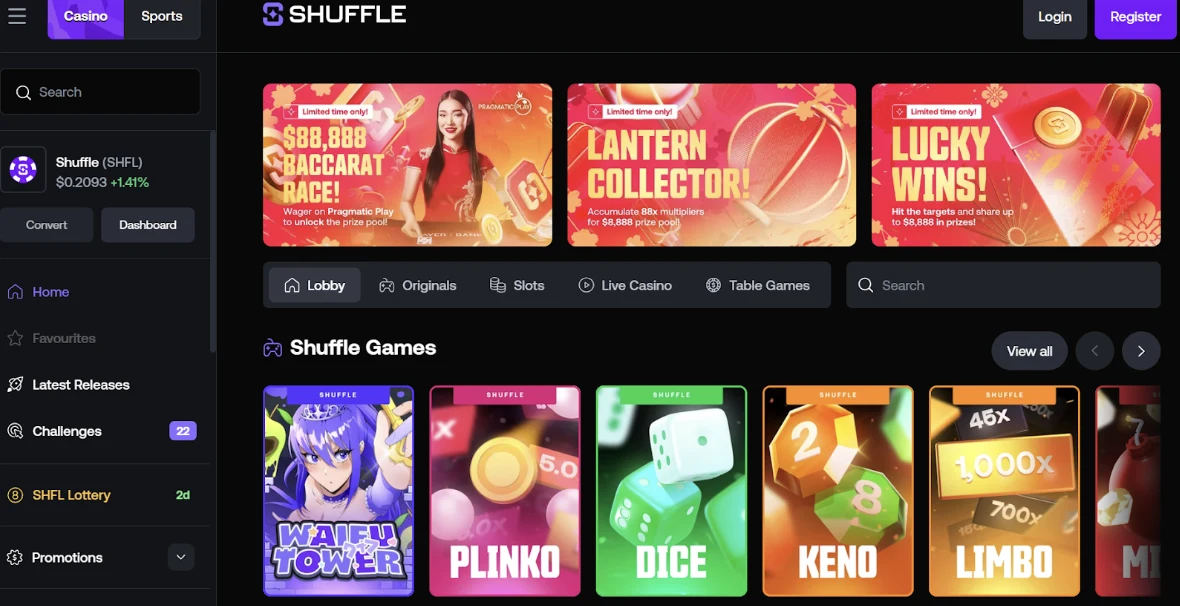Open the Originals tab

pos(418,285)
